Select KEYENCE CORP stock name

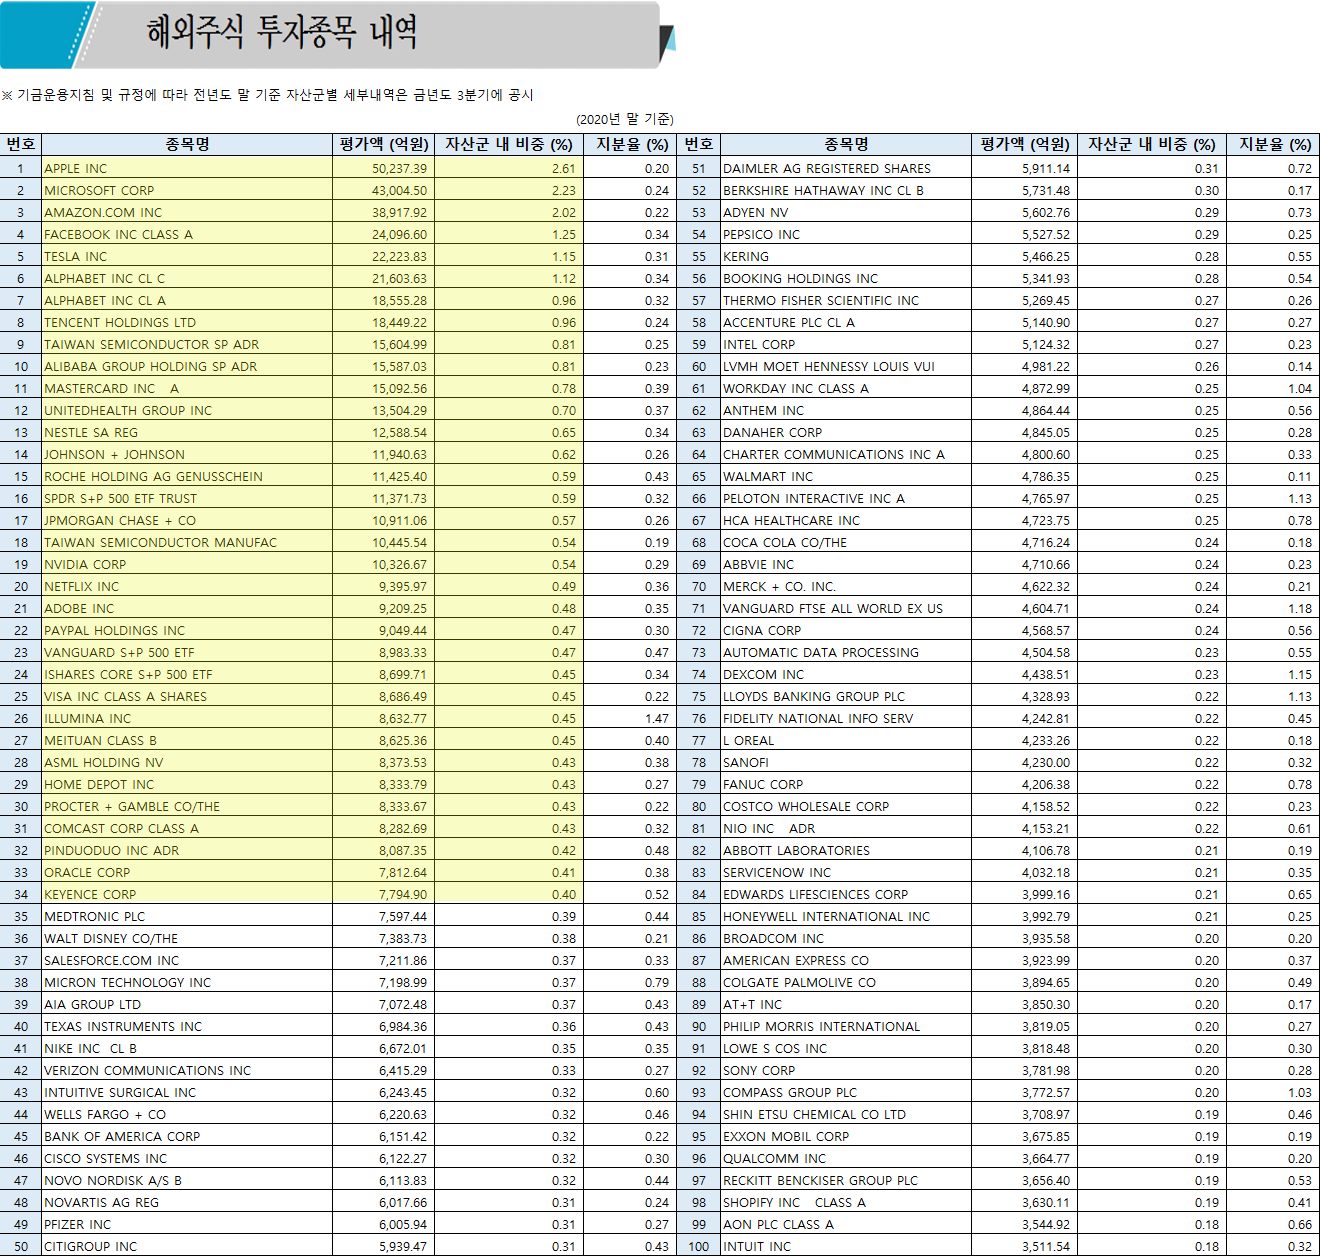coord(187,894)
